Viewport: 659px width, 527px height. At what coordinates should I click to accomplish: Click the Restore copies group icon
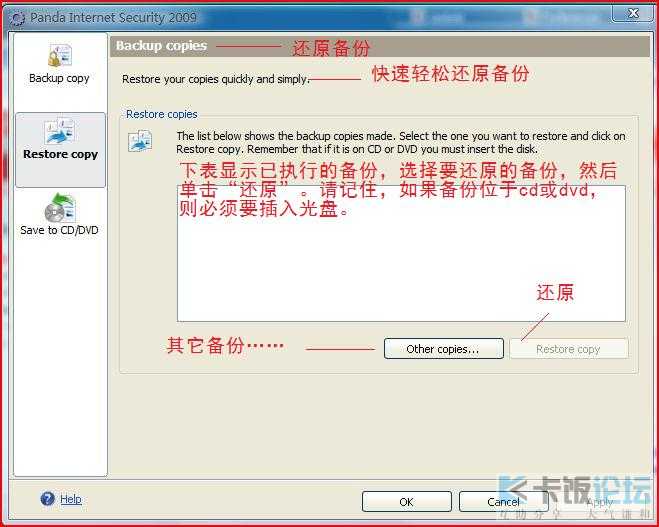point(139,140)
